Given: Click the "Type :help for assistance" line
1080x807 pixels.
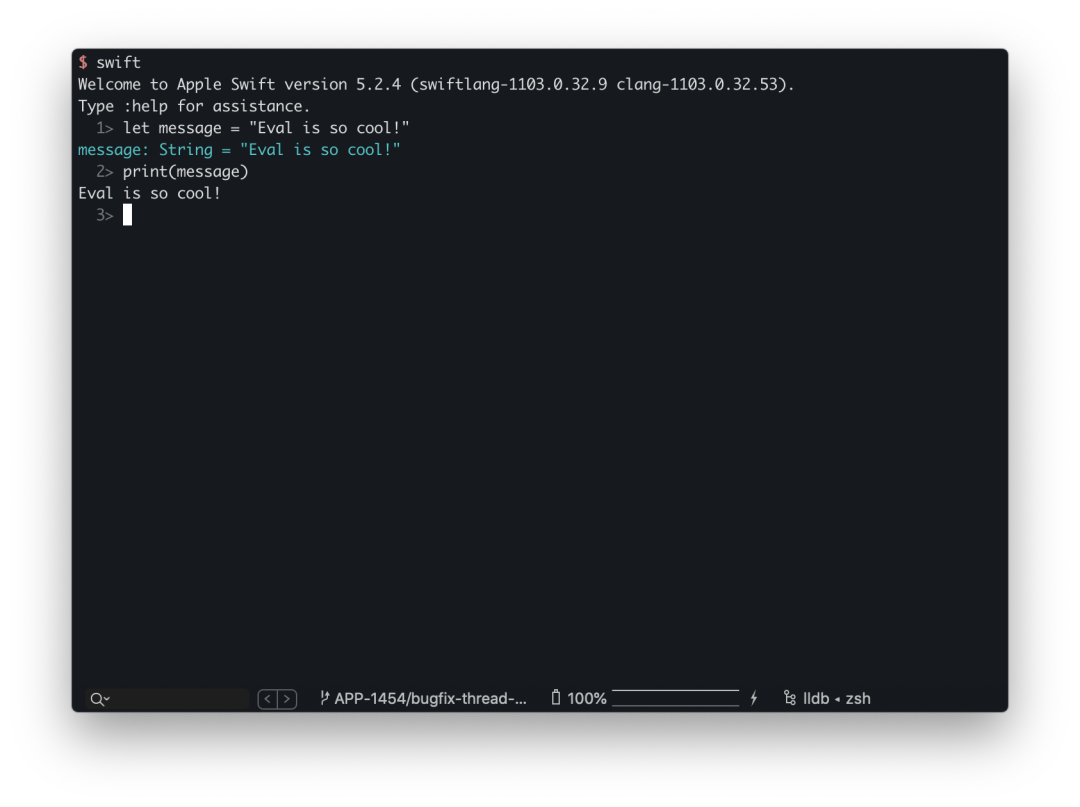Looking at the screenshot, I should (194, 106).
